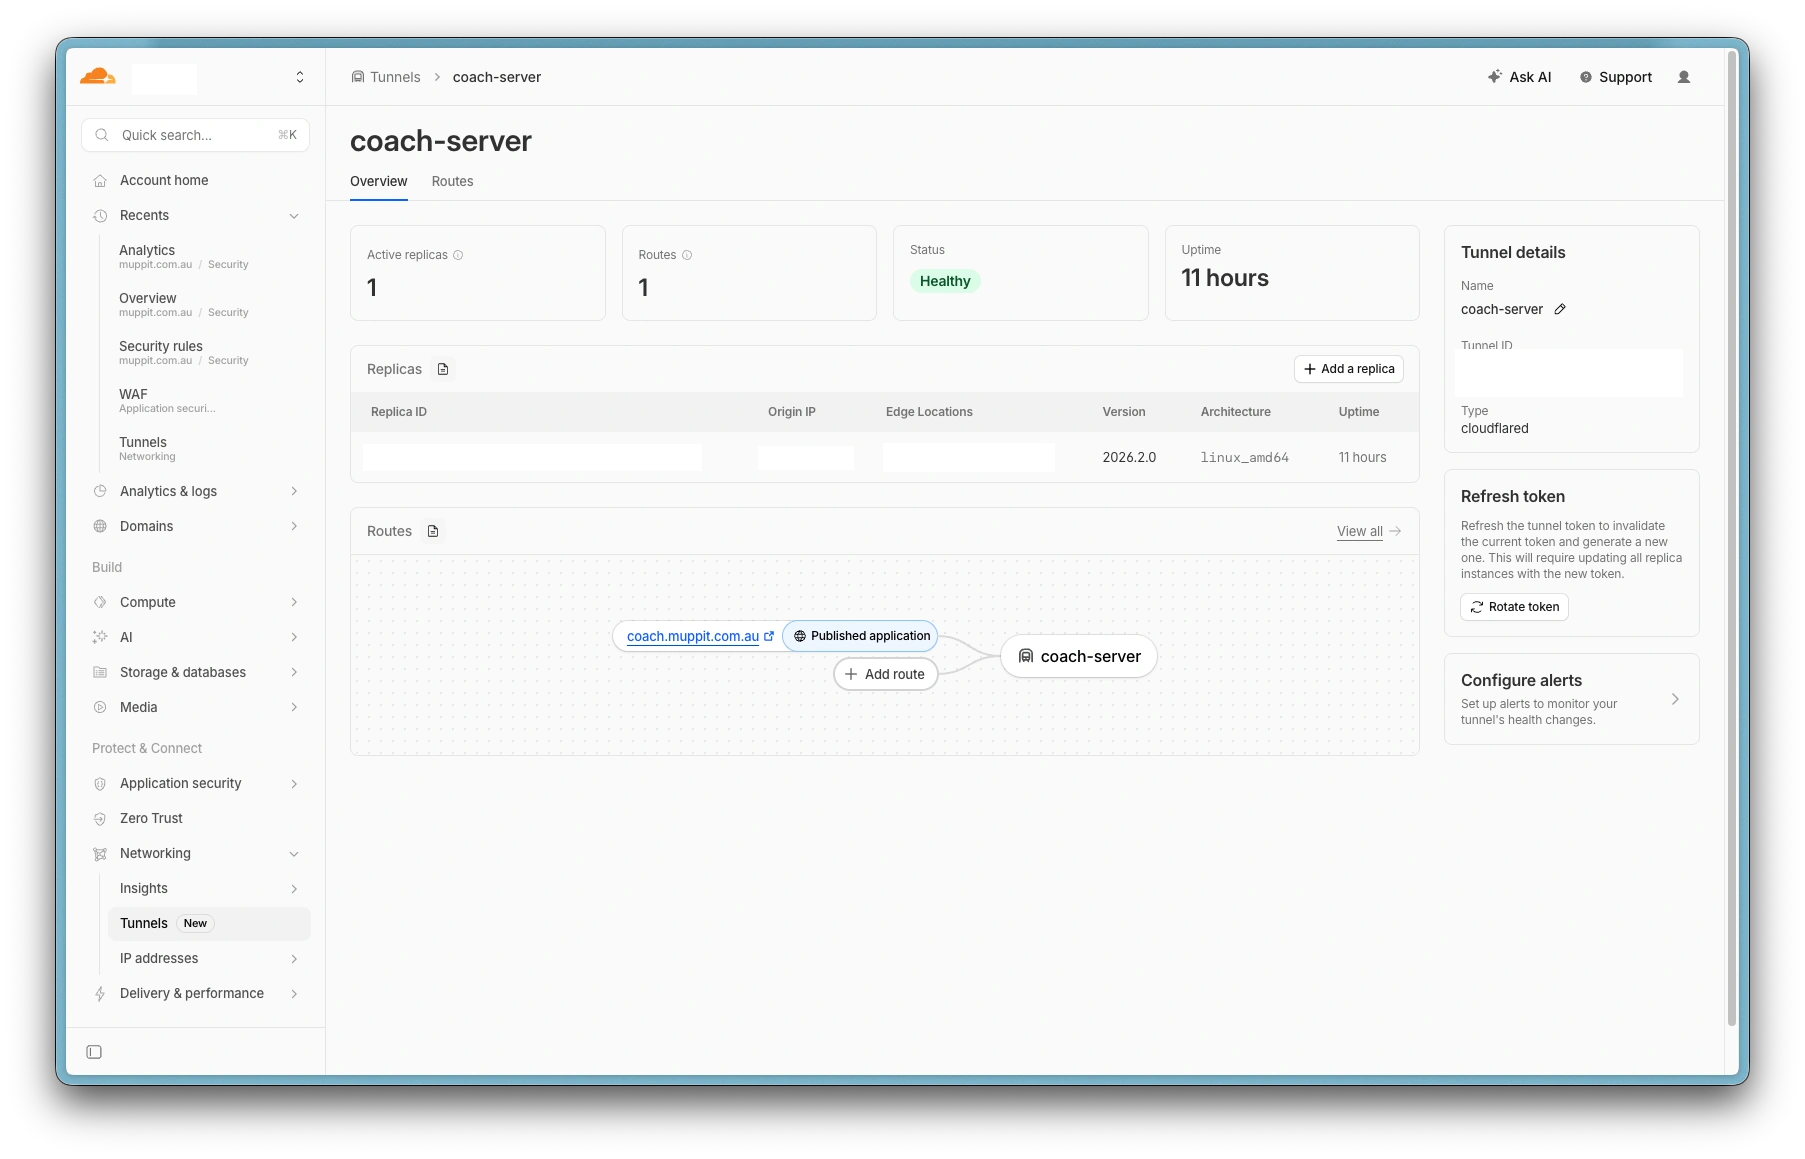Click the pencil icon to edit tunnel name
This screenshot has height=1159, width=1805.
pyautogui.click(x=1560, y=309)
